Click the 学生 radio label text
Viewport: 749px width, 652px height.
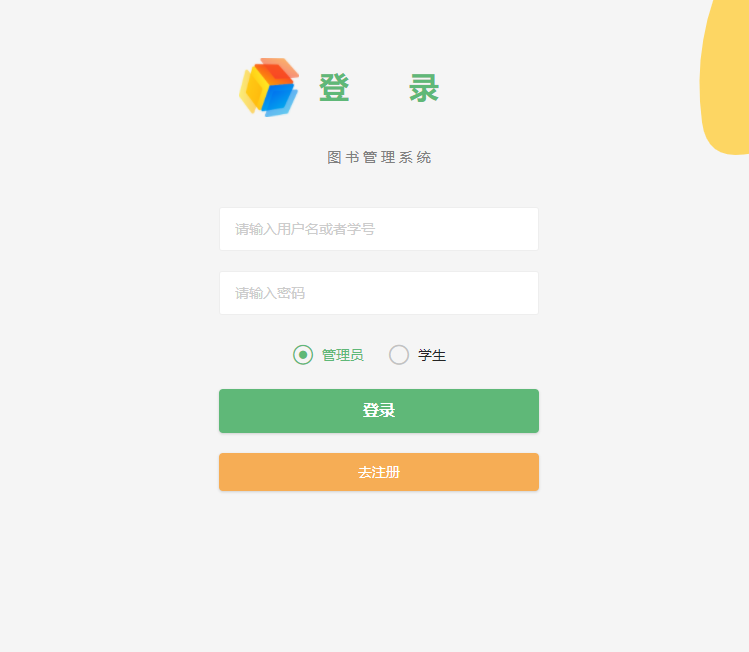coord(432,355)
